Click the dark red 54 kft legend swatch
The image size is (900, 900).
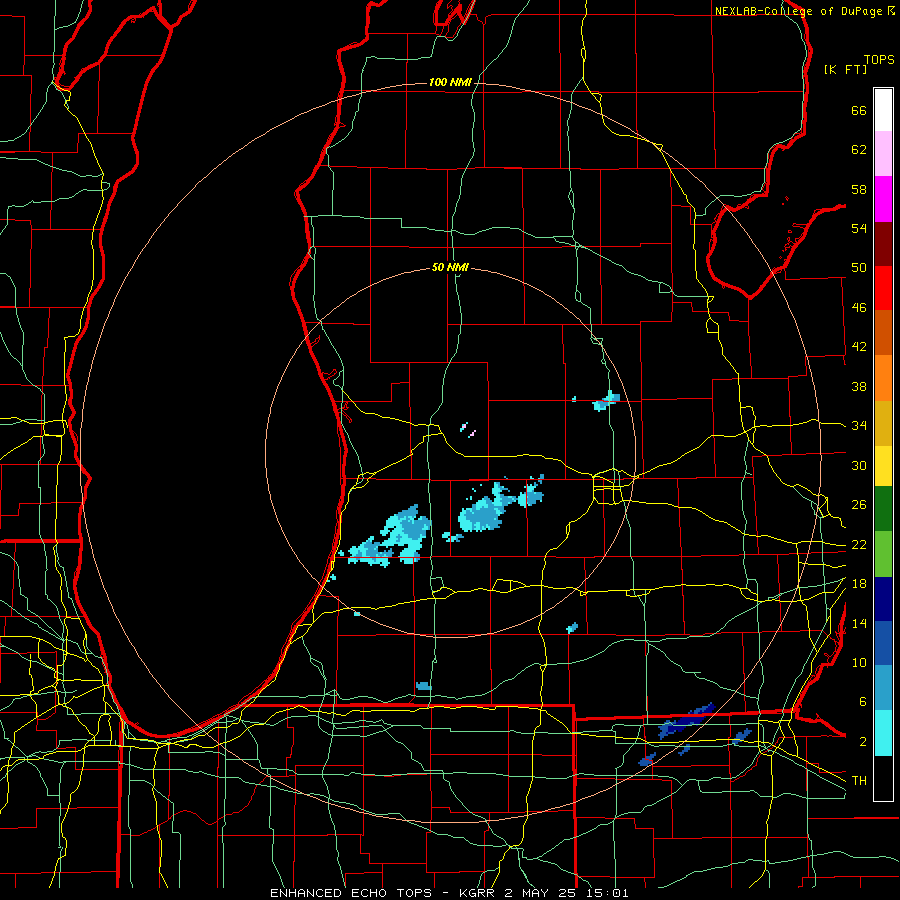pyautogui.click(x=883, y=243)
